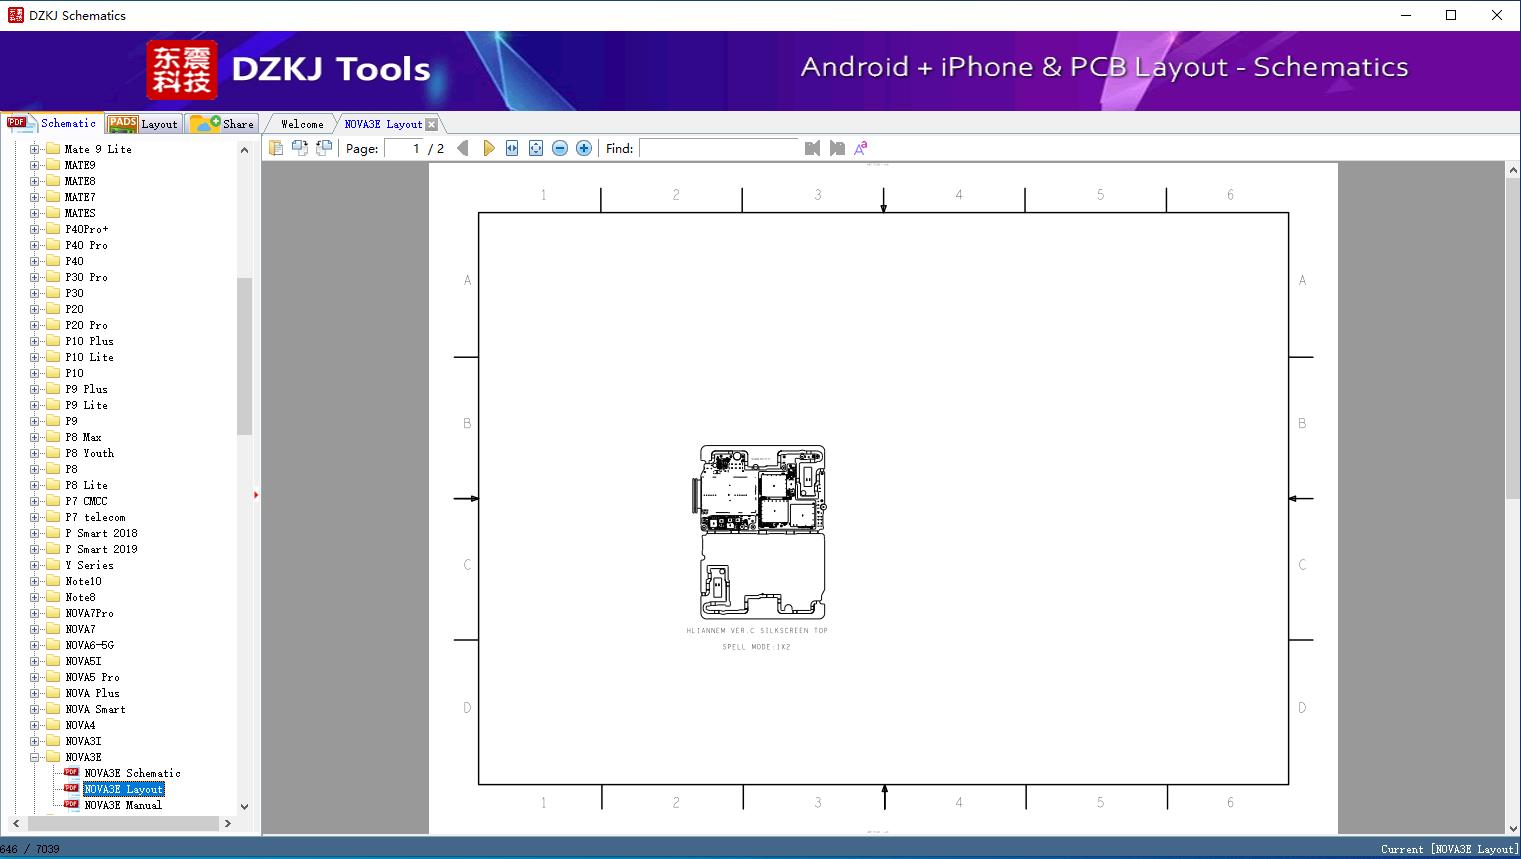This screenshot has height=859, width=1521.
Task: Zoom out with the minus icon
Action: point(560,148)
